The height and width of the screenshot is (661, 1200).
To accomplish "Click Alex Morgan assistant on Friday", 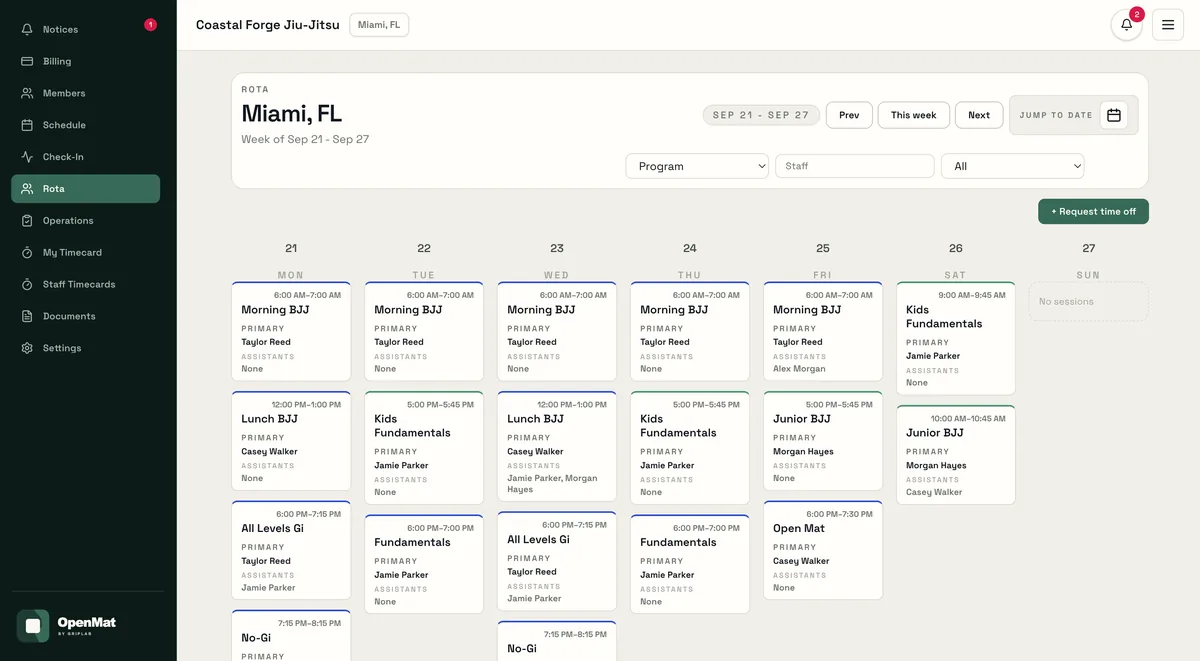I will [799, 369].
